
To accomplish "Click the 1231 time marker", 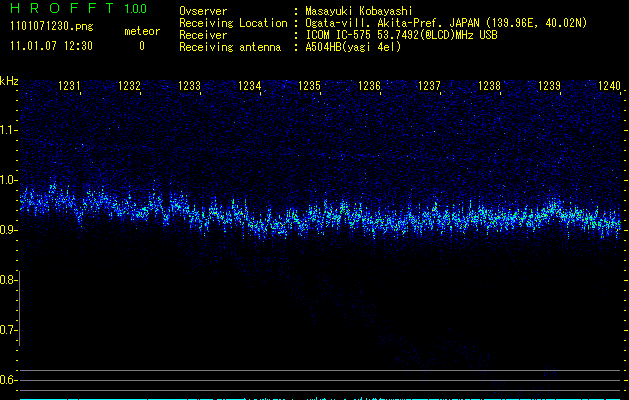I will [70, 87].
